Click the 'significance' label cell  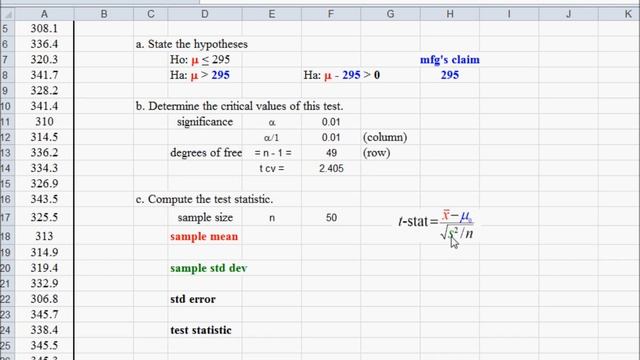tap(205, 122)
